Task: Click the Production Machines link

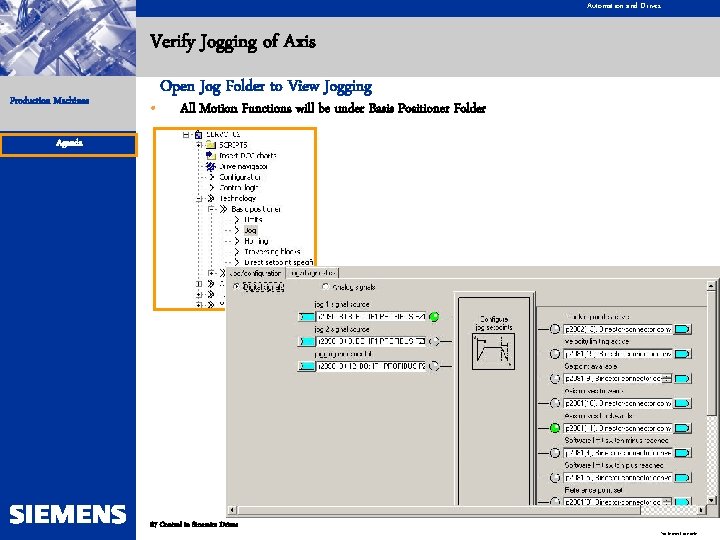Action: tap(50, 101)
